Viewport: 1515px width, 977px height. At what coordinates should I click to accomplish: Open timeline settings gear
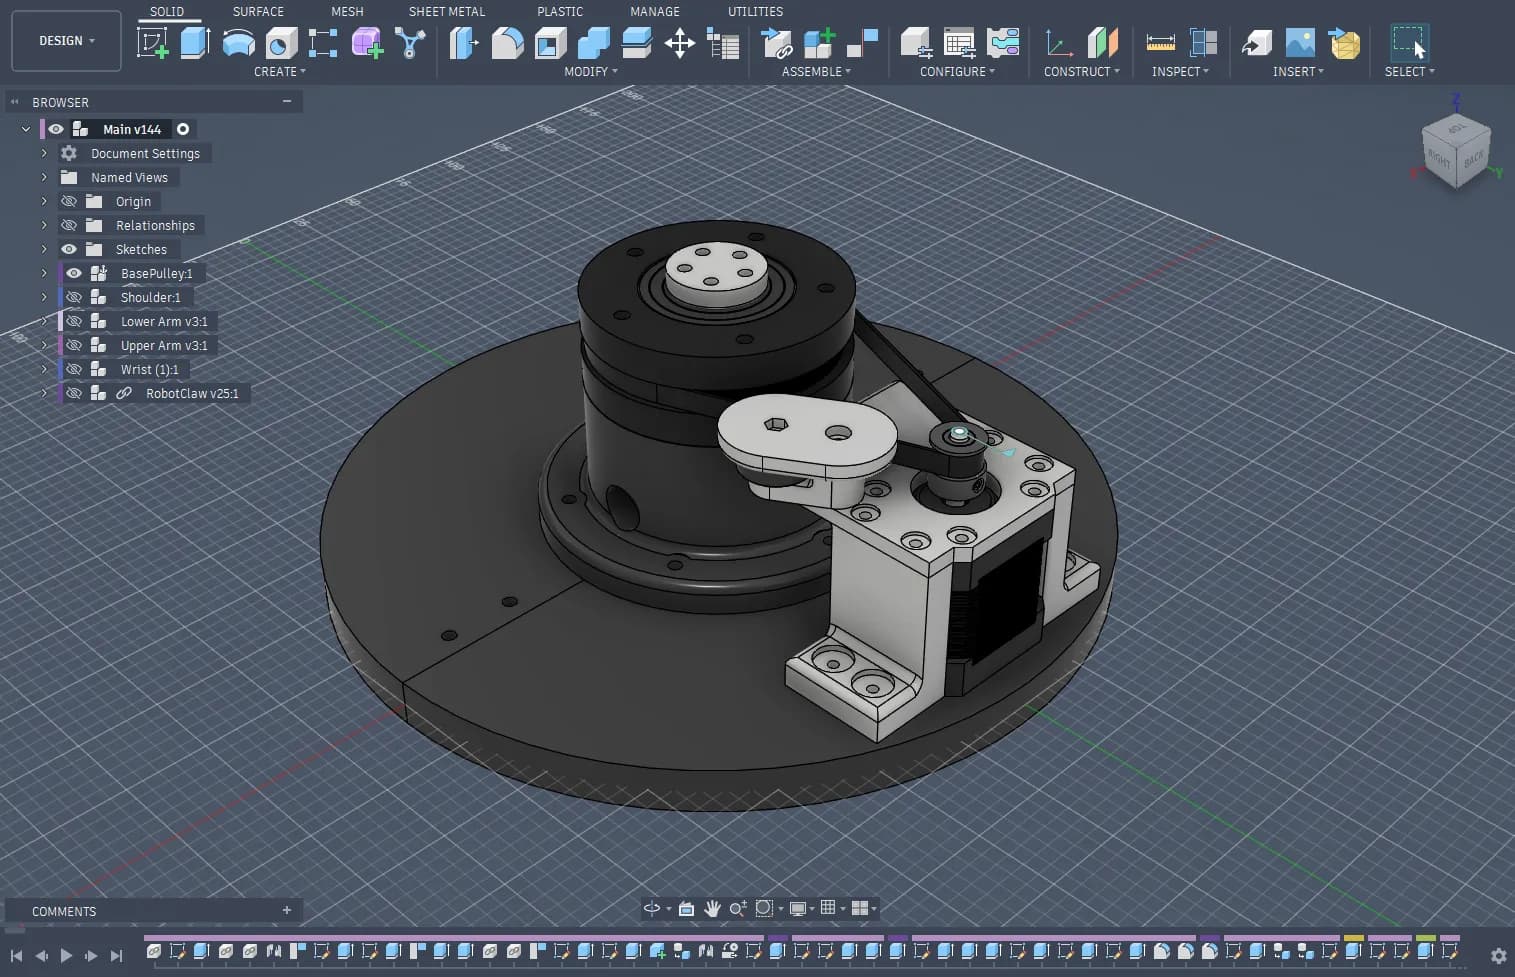1498,956
